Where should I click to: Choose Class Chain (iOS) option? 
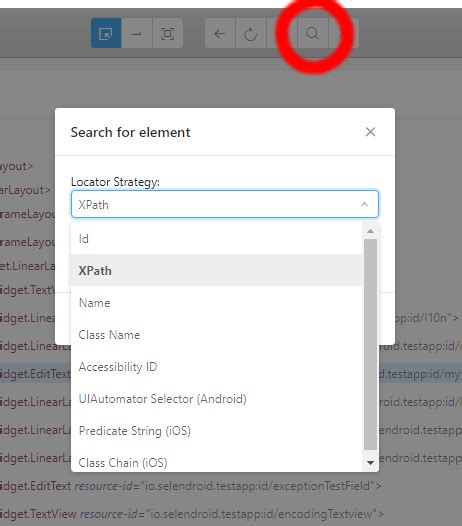216,463
